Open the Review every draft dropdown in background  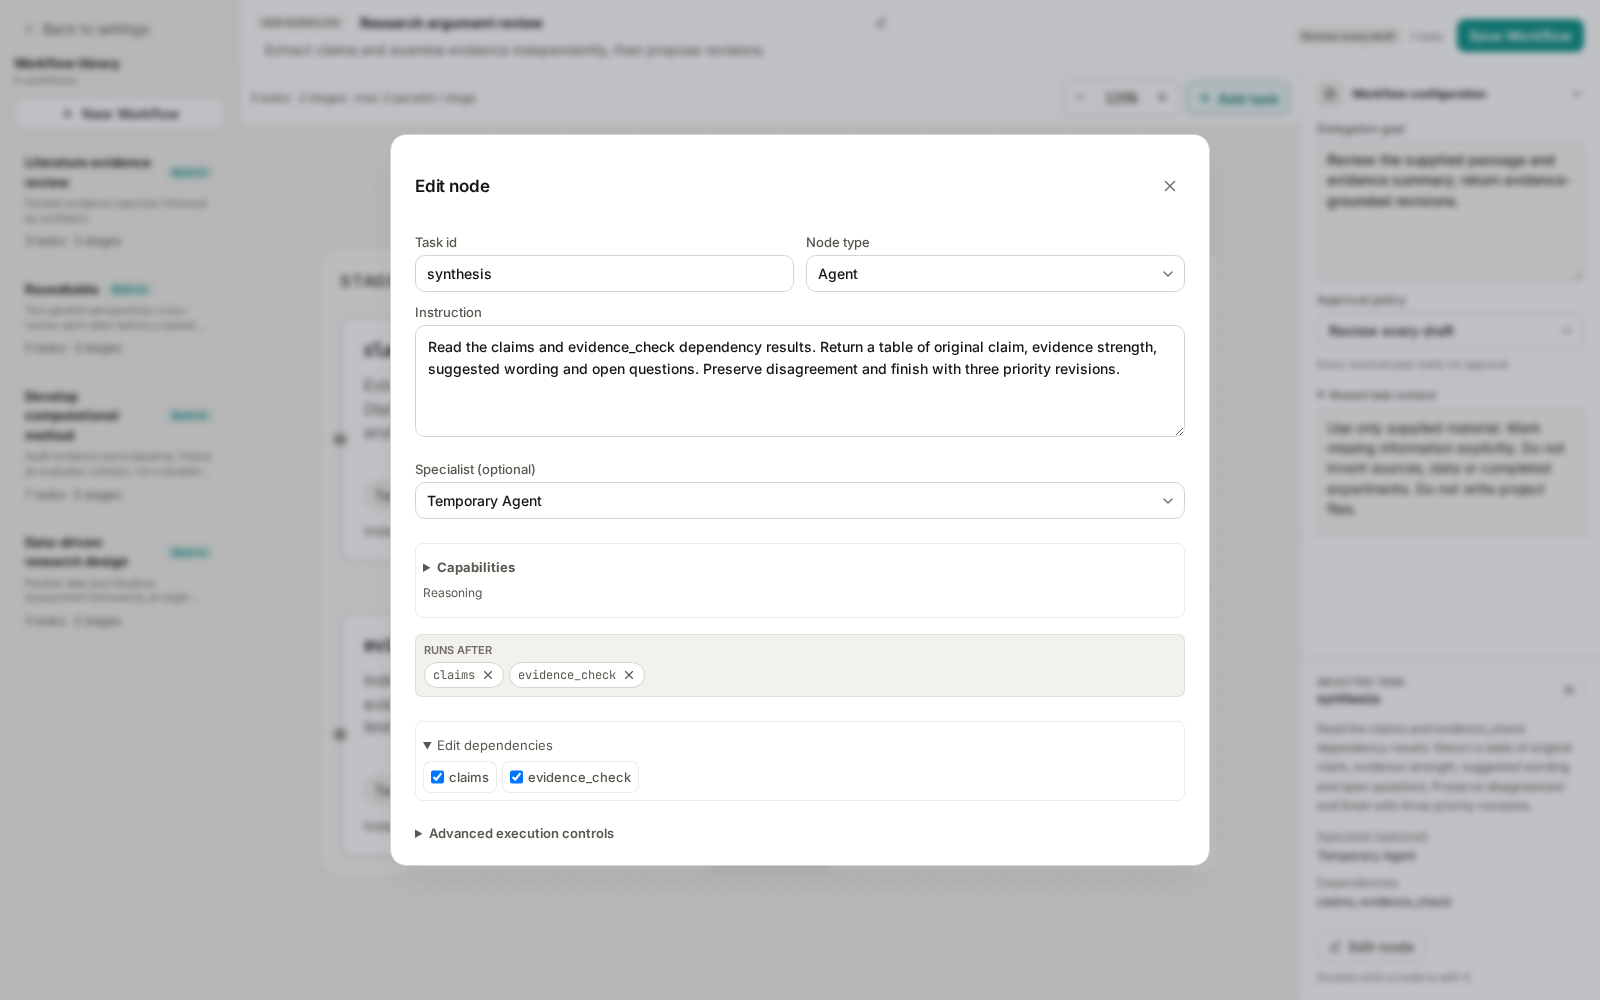click(1449, 331)
